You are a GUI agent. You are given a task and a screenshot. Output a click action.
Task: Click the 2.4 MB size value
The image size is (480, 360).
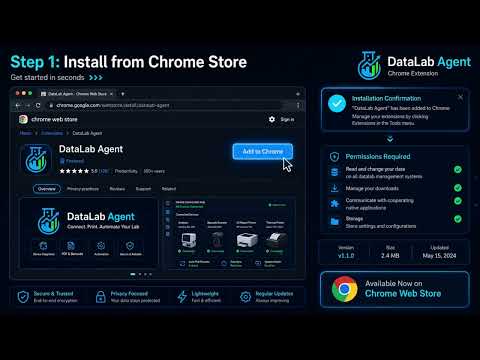click(x=390, y=256)
